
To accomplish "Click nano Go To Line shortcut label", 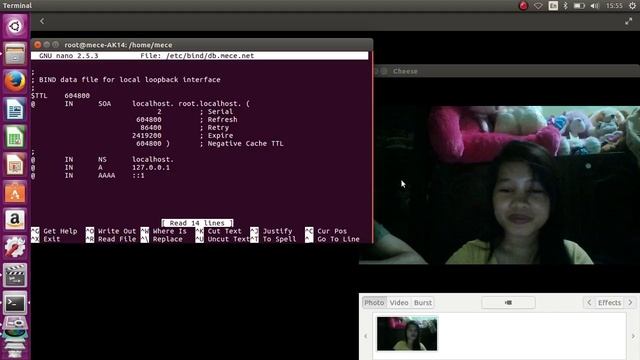I will coord(338,239).
